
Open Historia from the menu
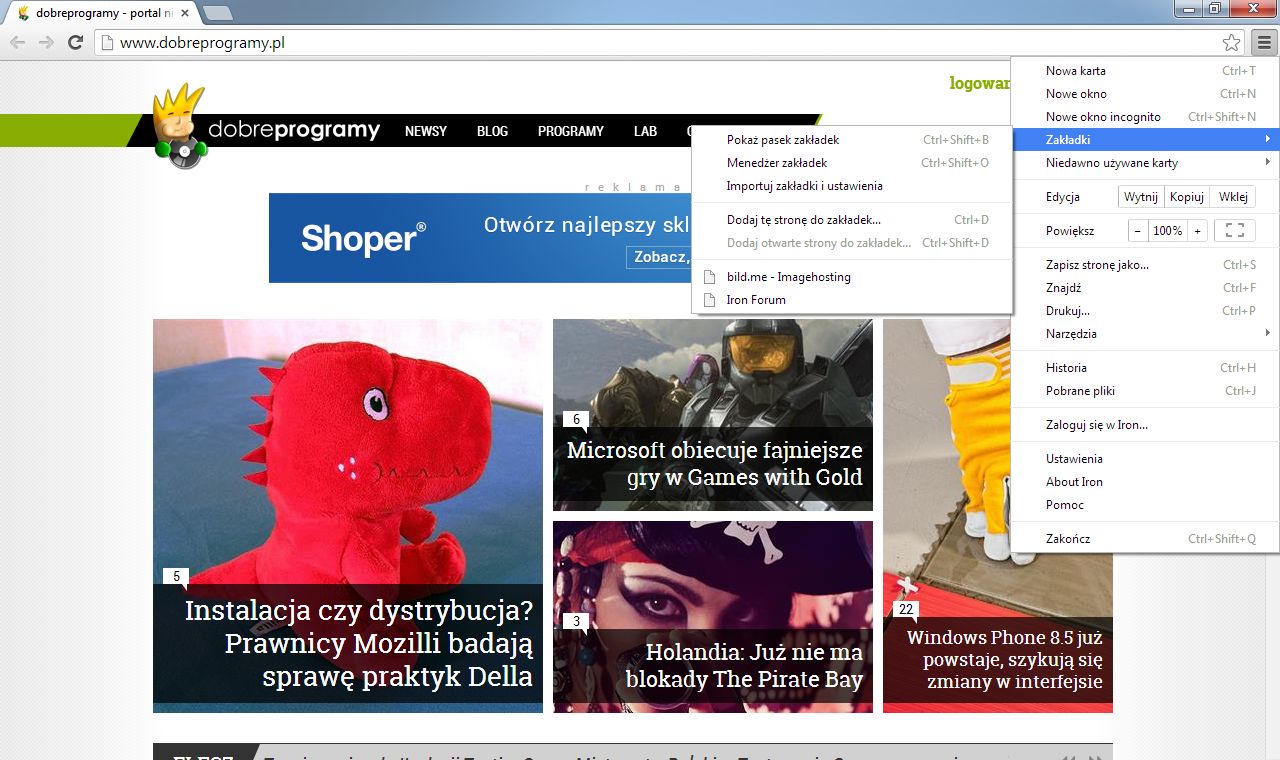(x=1145, y=368)
